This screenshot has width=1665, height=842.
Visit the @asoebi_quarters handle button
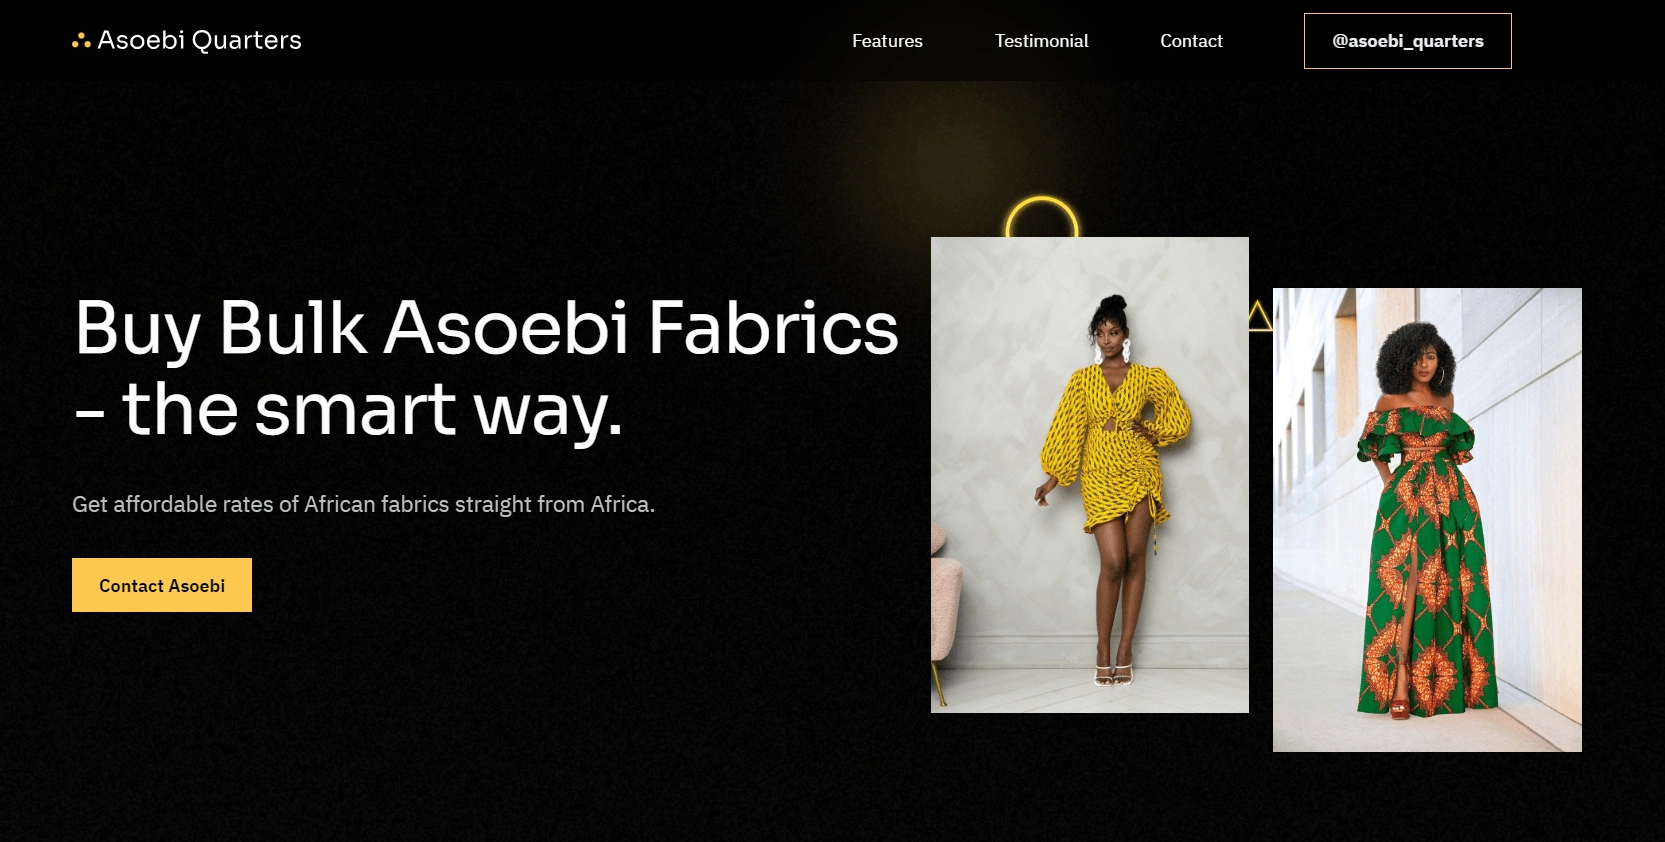coord(1408,41)
